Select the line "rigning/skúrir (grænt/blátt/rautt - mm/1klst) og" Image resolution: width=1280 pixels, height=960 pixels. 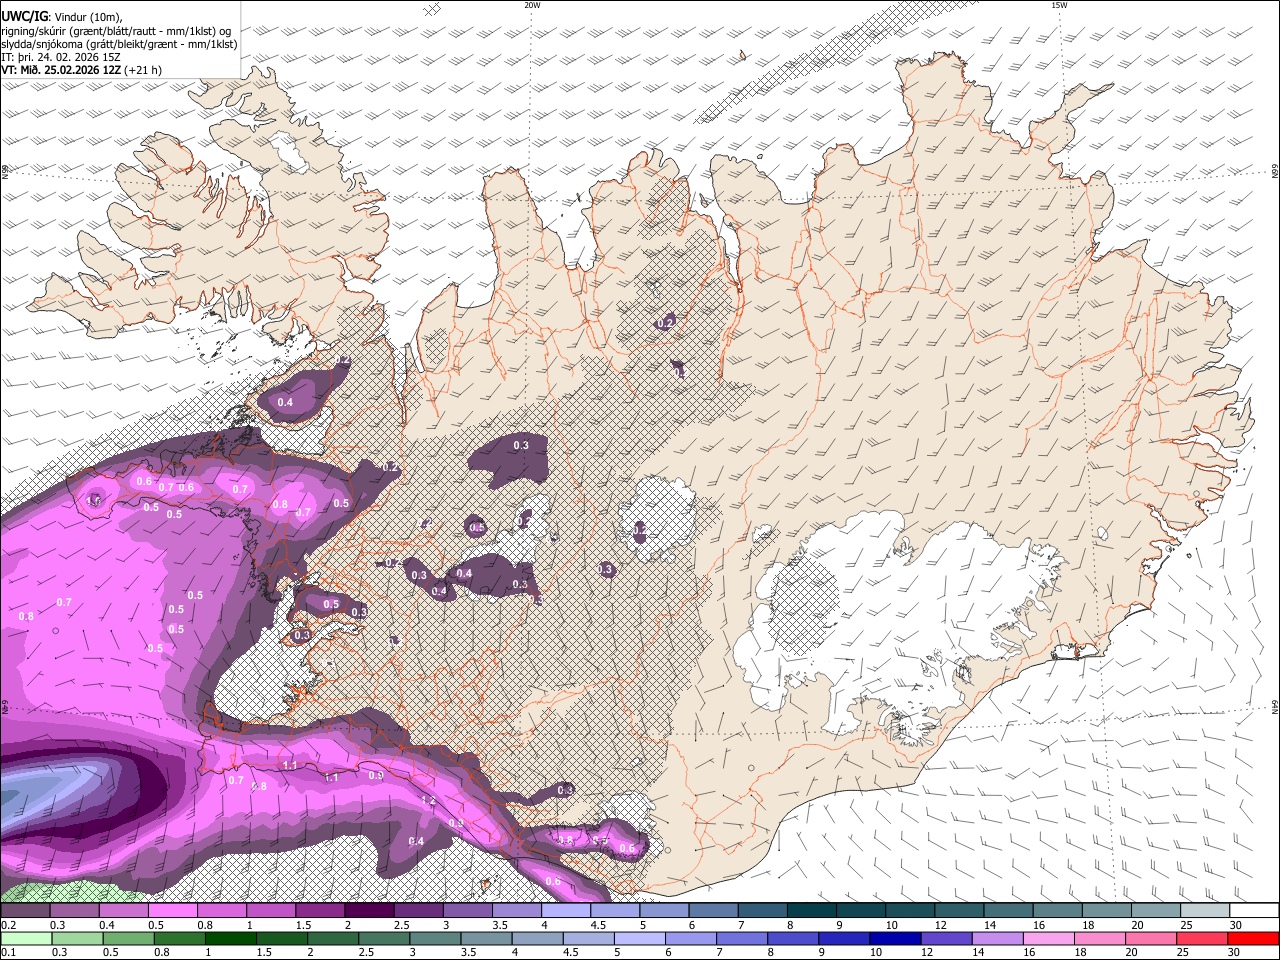point(116,30)
